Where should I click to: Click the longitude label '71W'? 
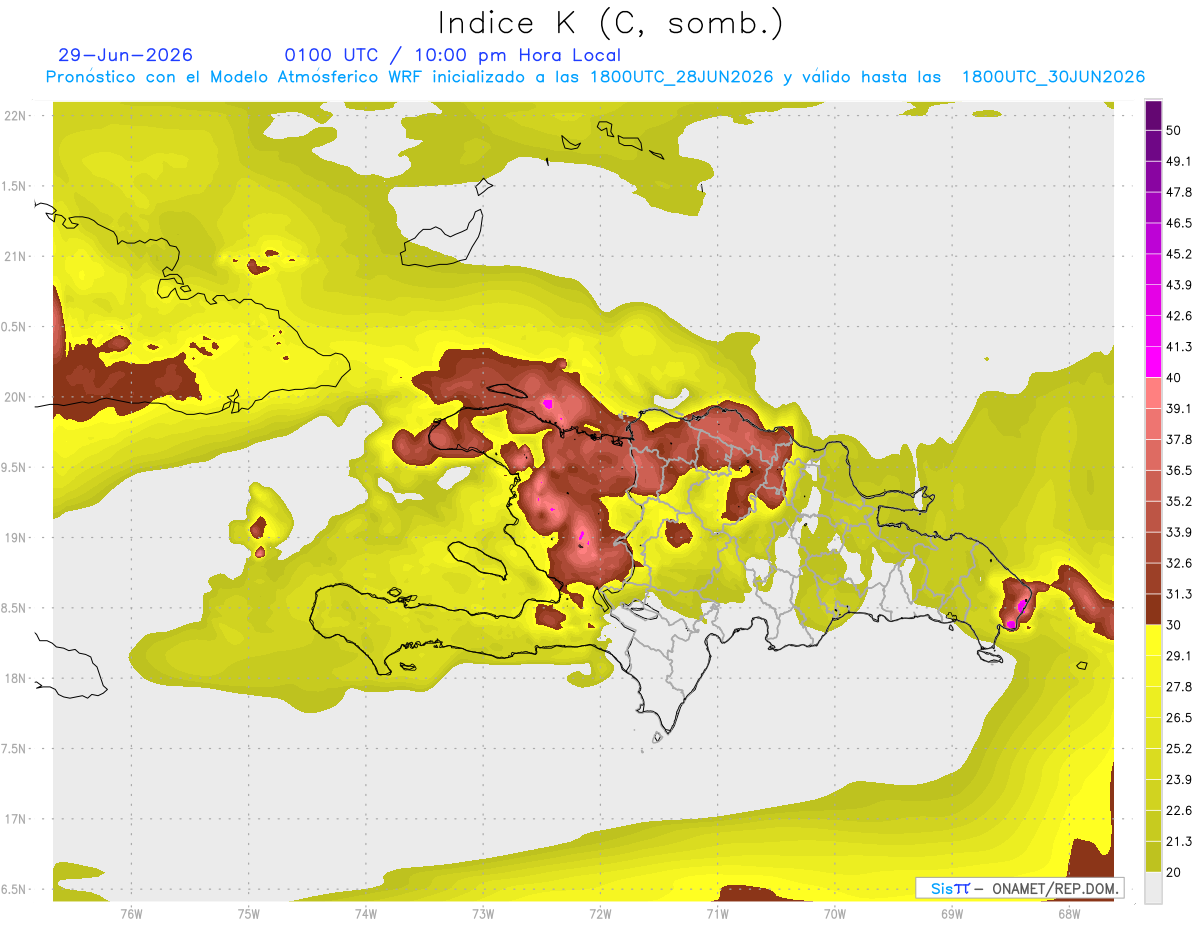[x=717, y=913]
